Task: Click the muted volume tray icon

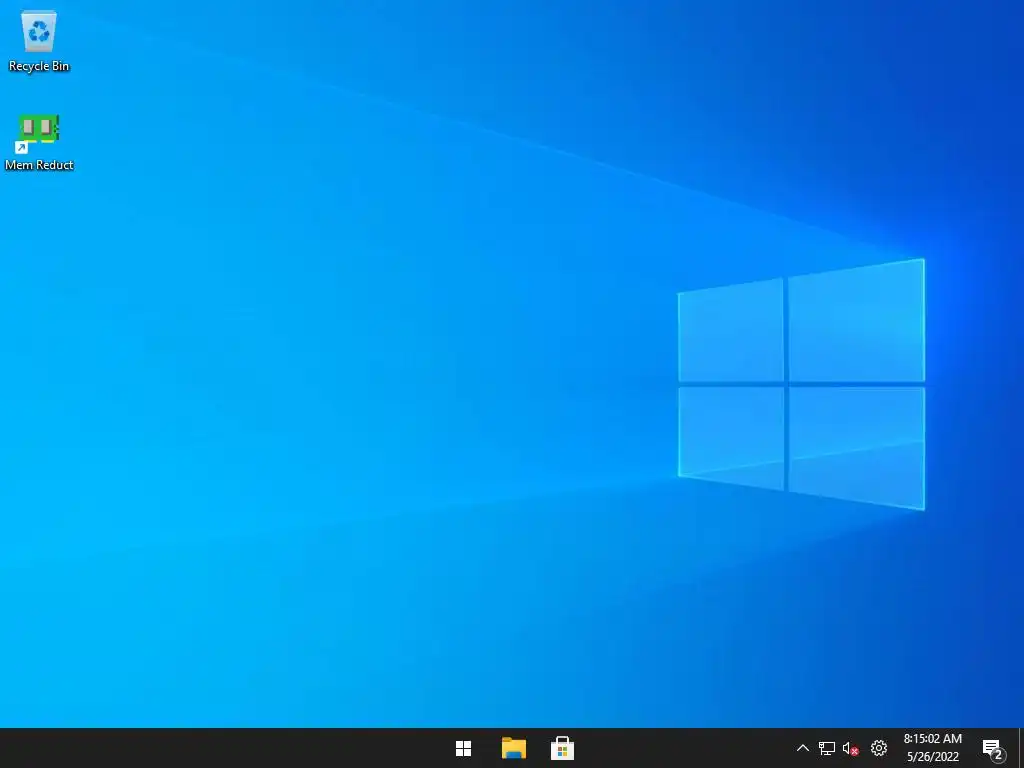Action: coord(850,748)
